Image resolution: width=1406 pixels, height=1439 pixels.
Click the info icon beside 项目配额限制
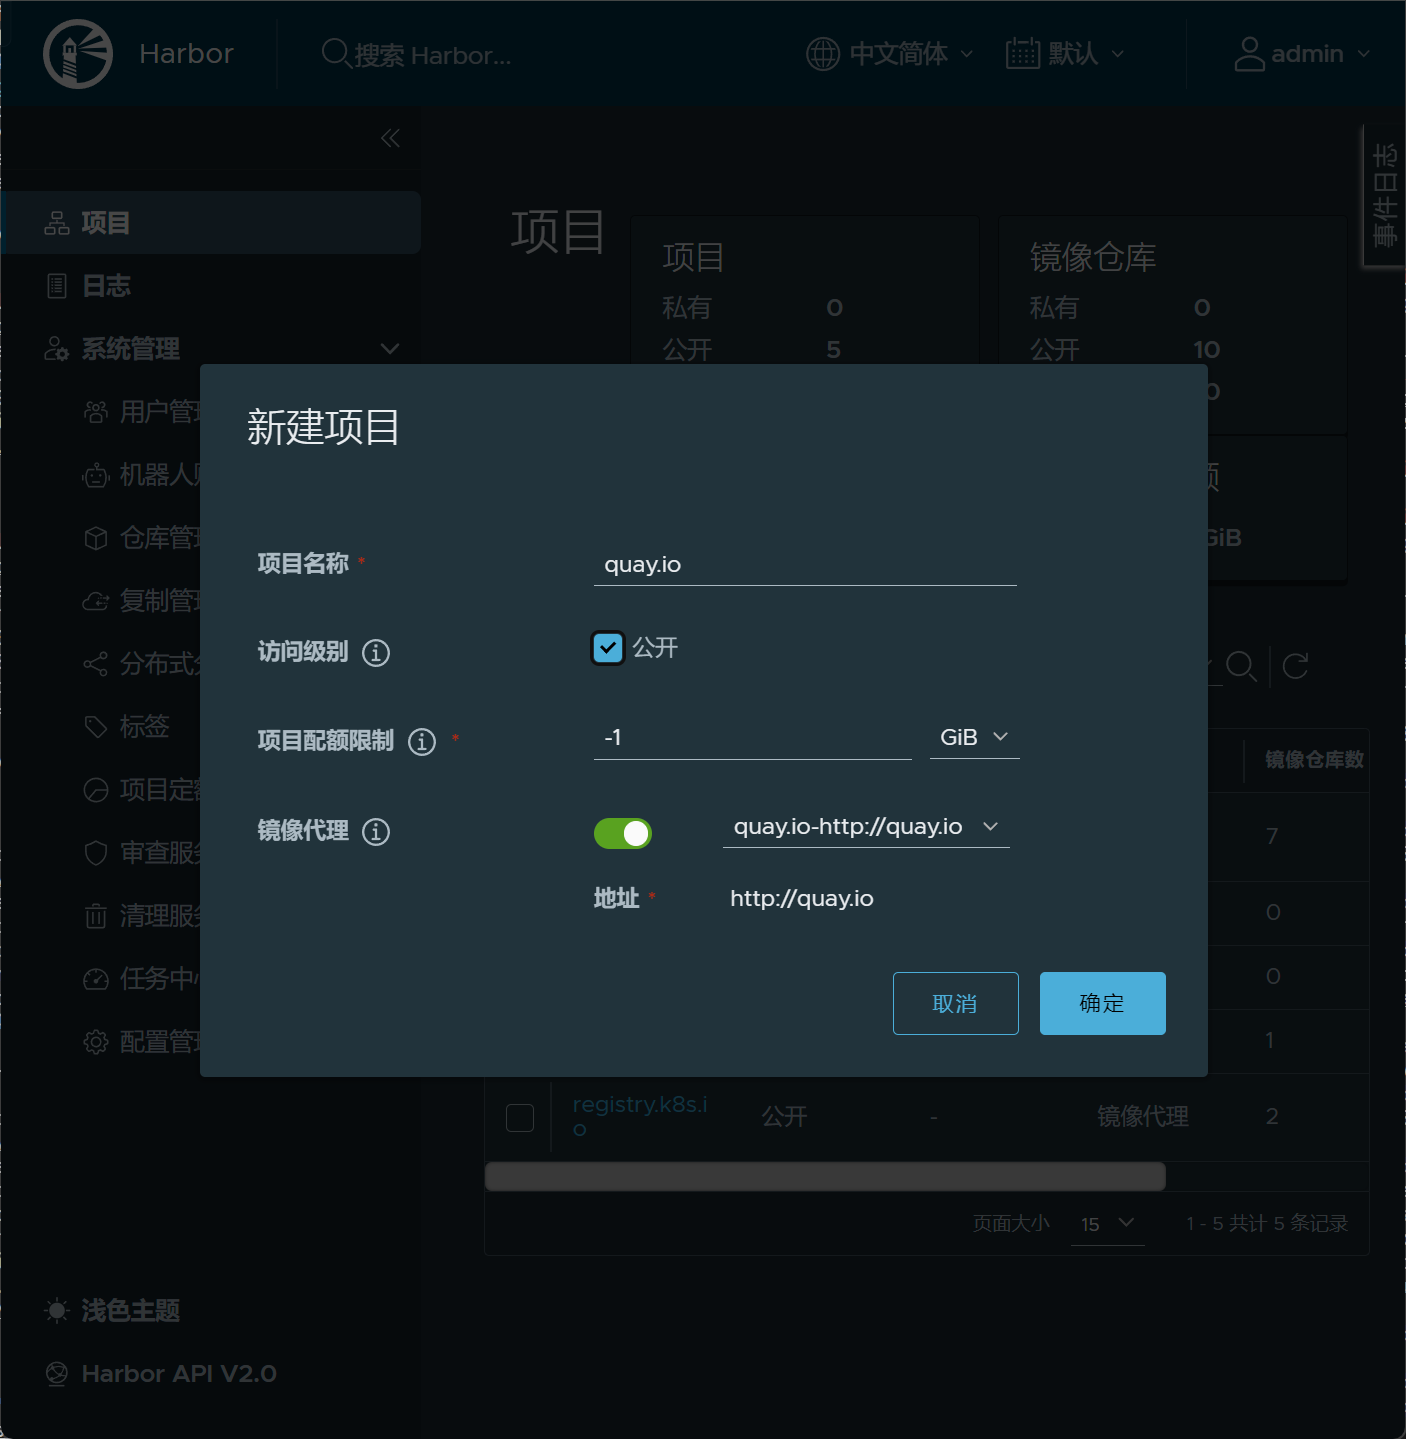click(x=422, y=742)
